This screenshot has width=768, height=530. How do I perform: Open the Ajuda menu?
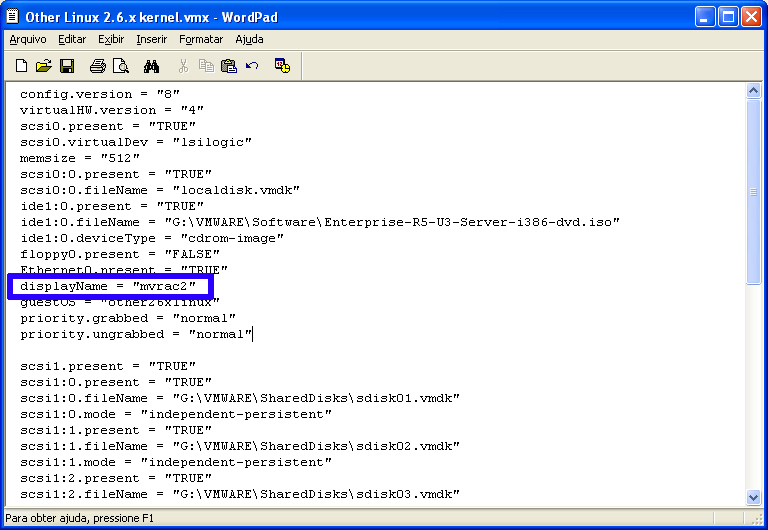coord(249,39)
